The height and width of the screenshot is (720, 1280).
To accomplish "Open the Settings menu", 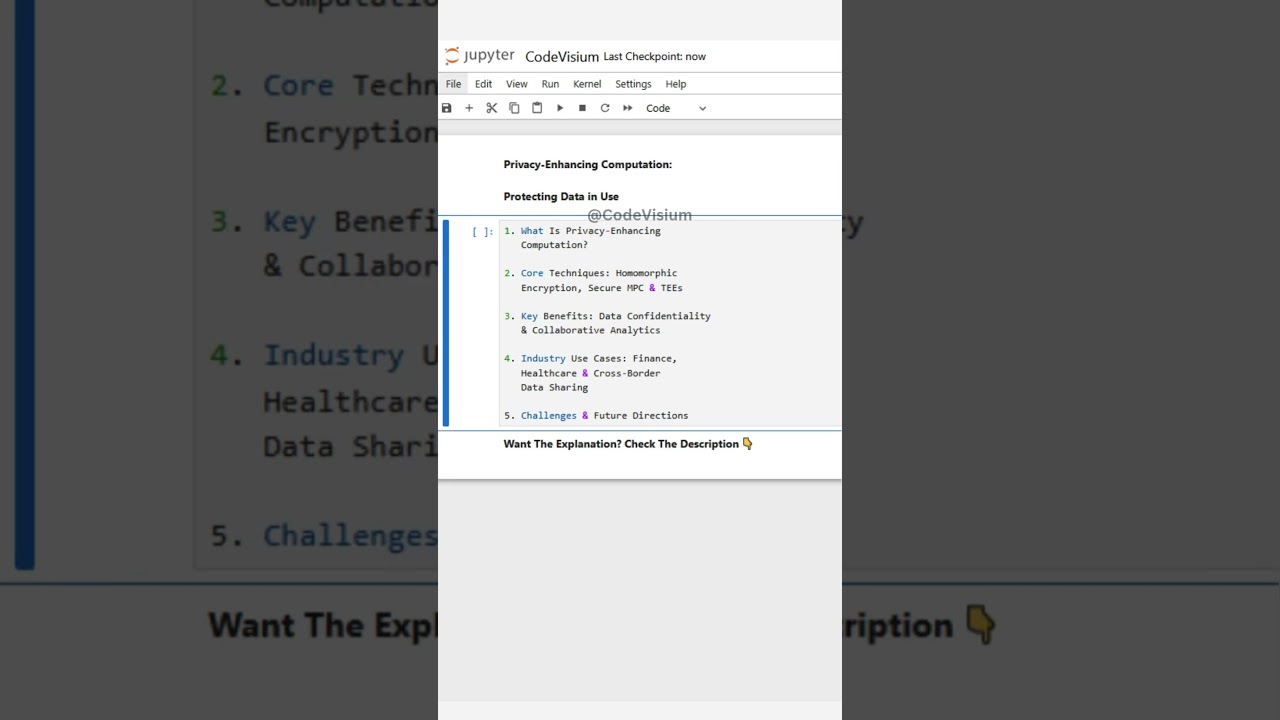I will (633, 84).
